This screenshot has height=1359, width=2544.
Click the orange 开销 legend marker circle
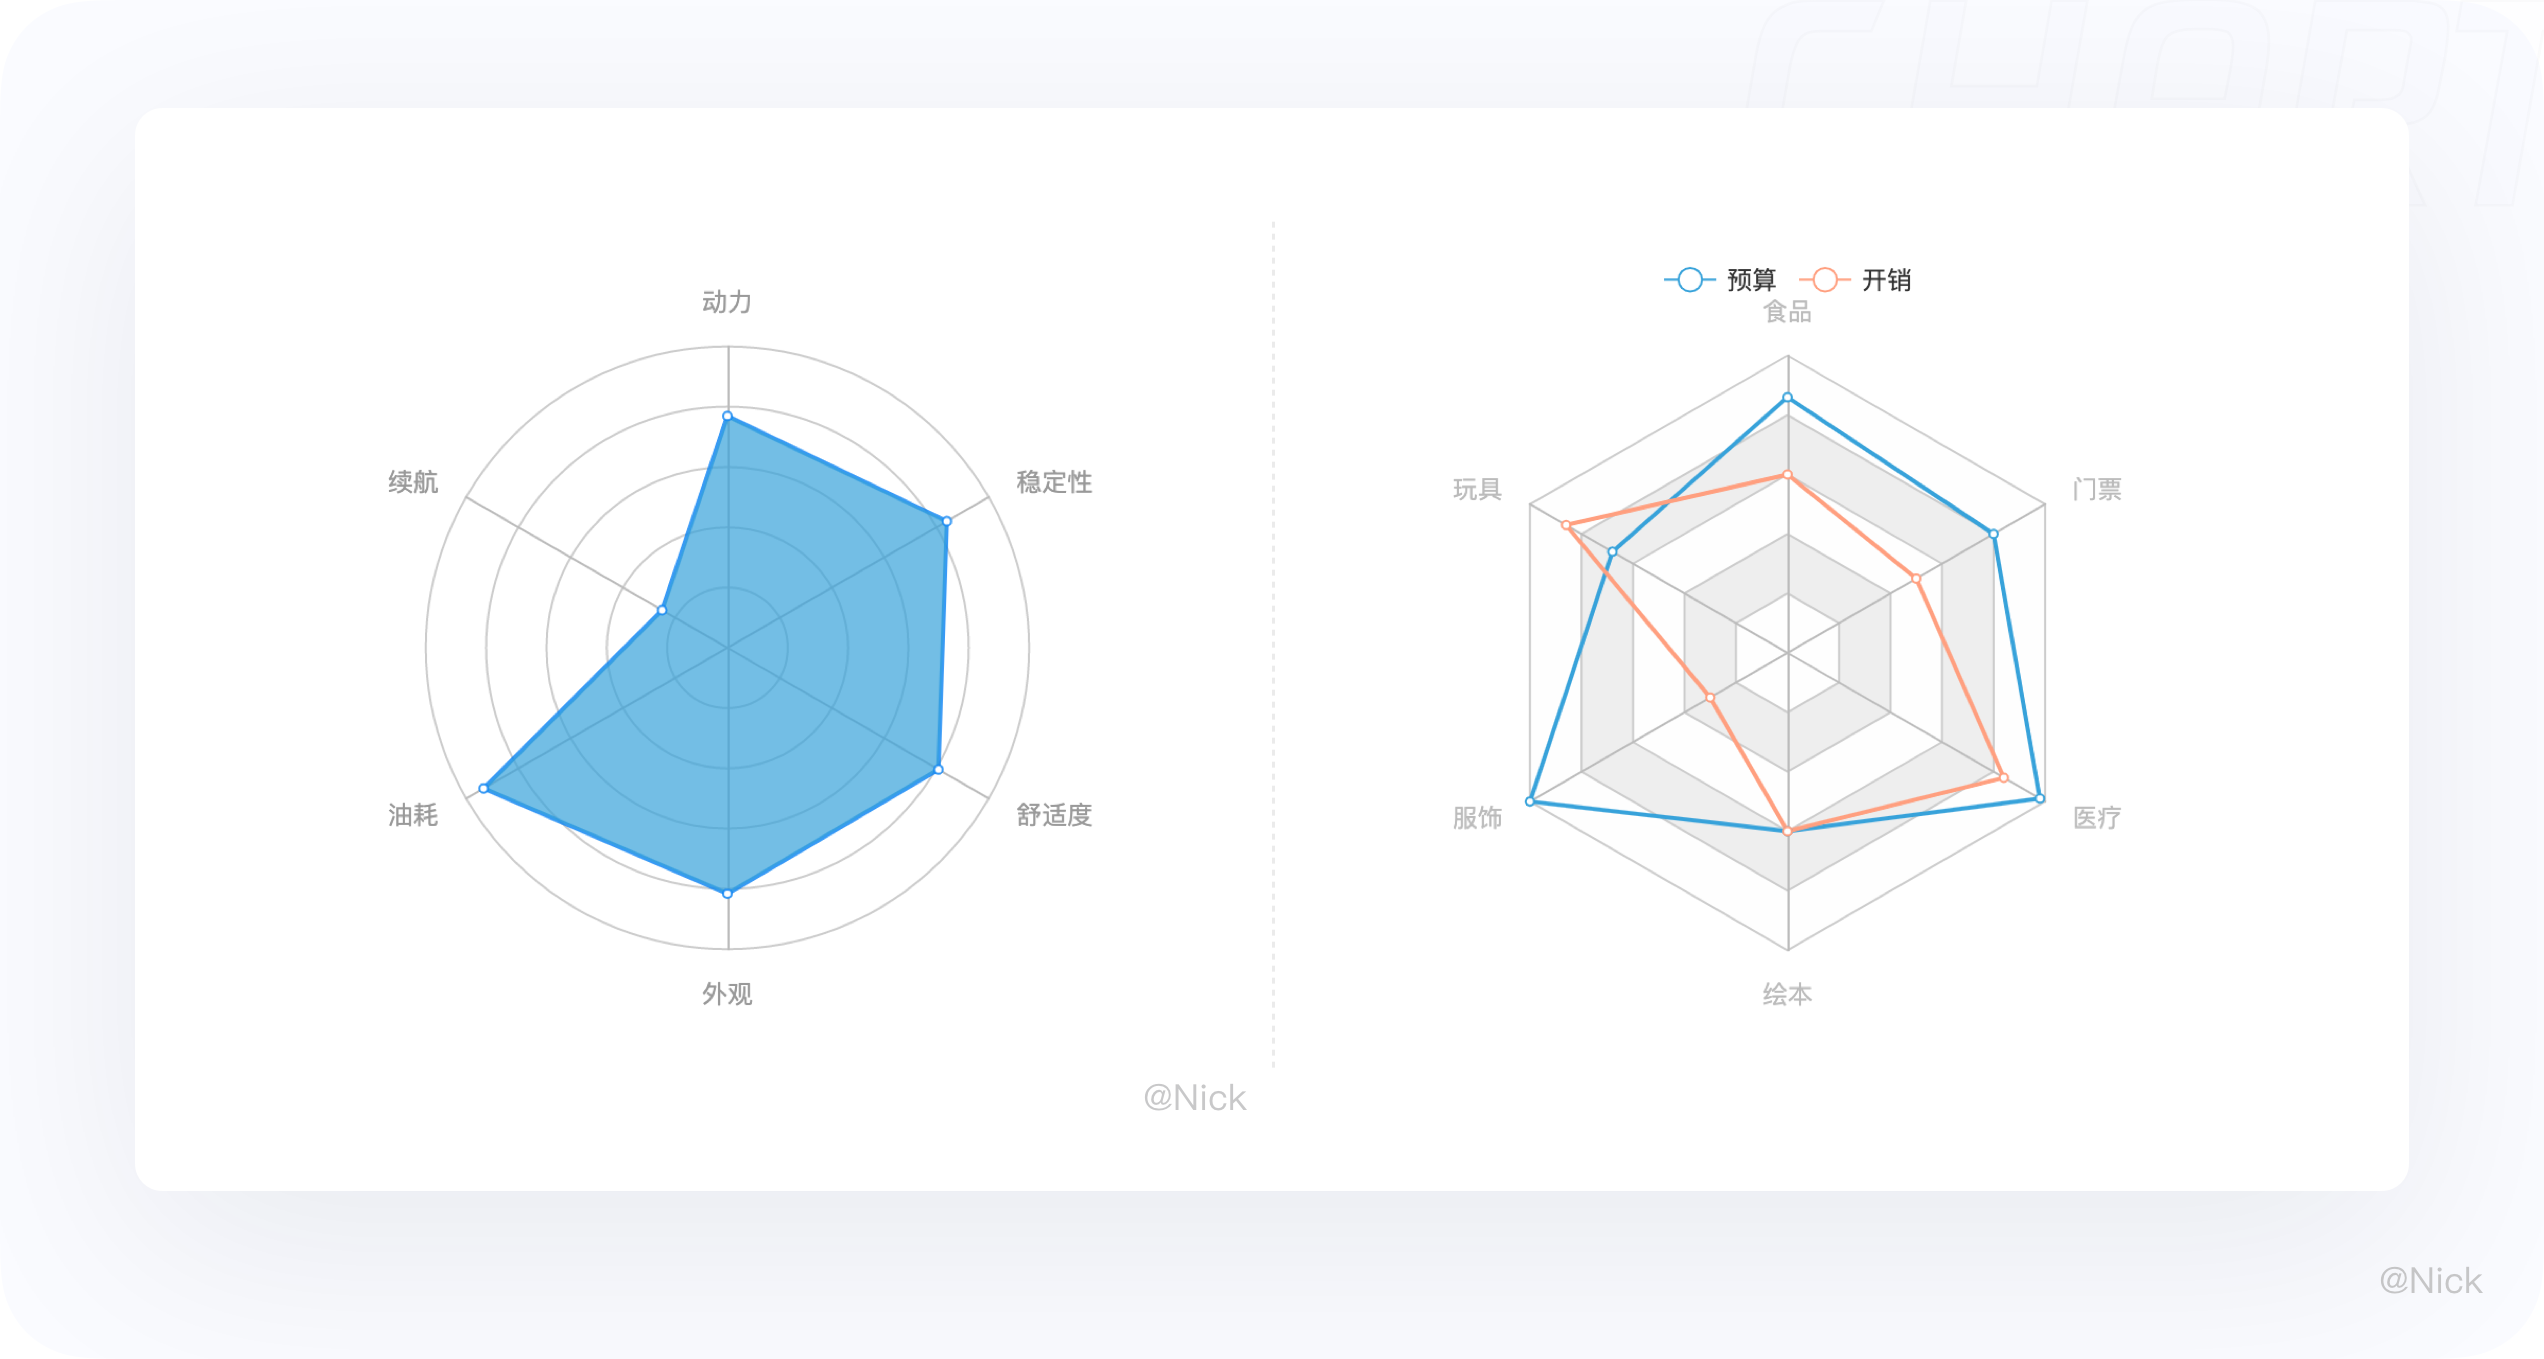[1825, 280]
